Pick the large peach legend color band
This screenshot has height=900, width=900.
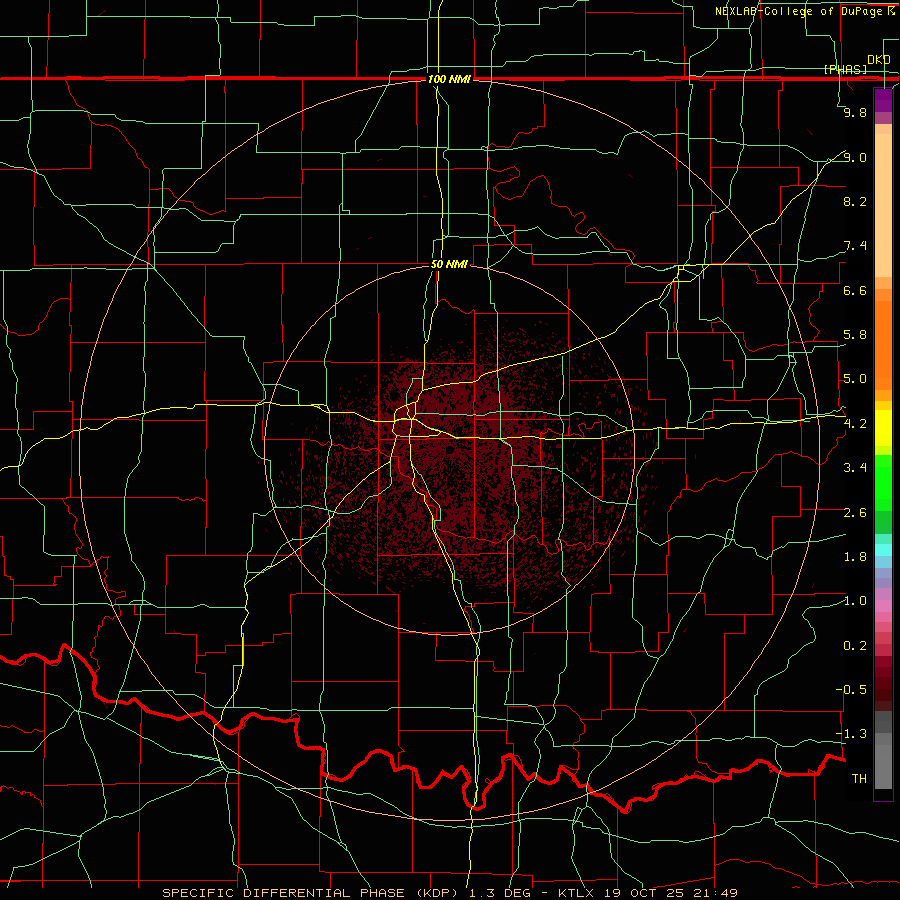click(x=883, y=205)
